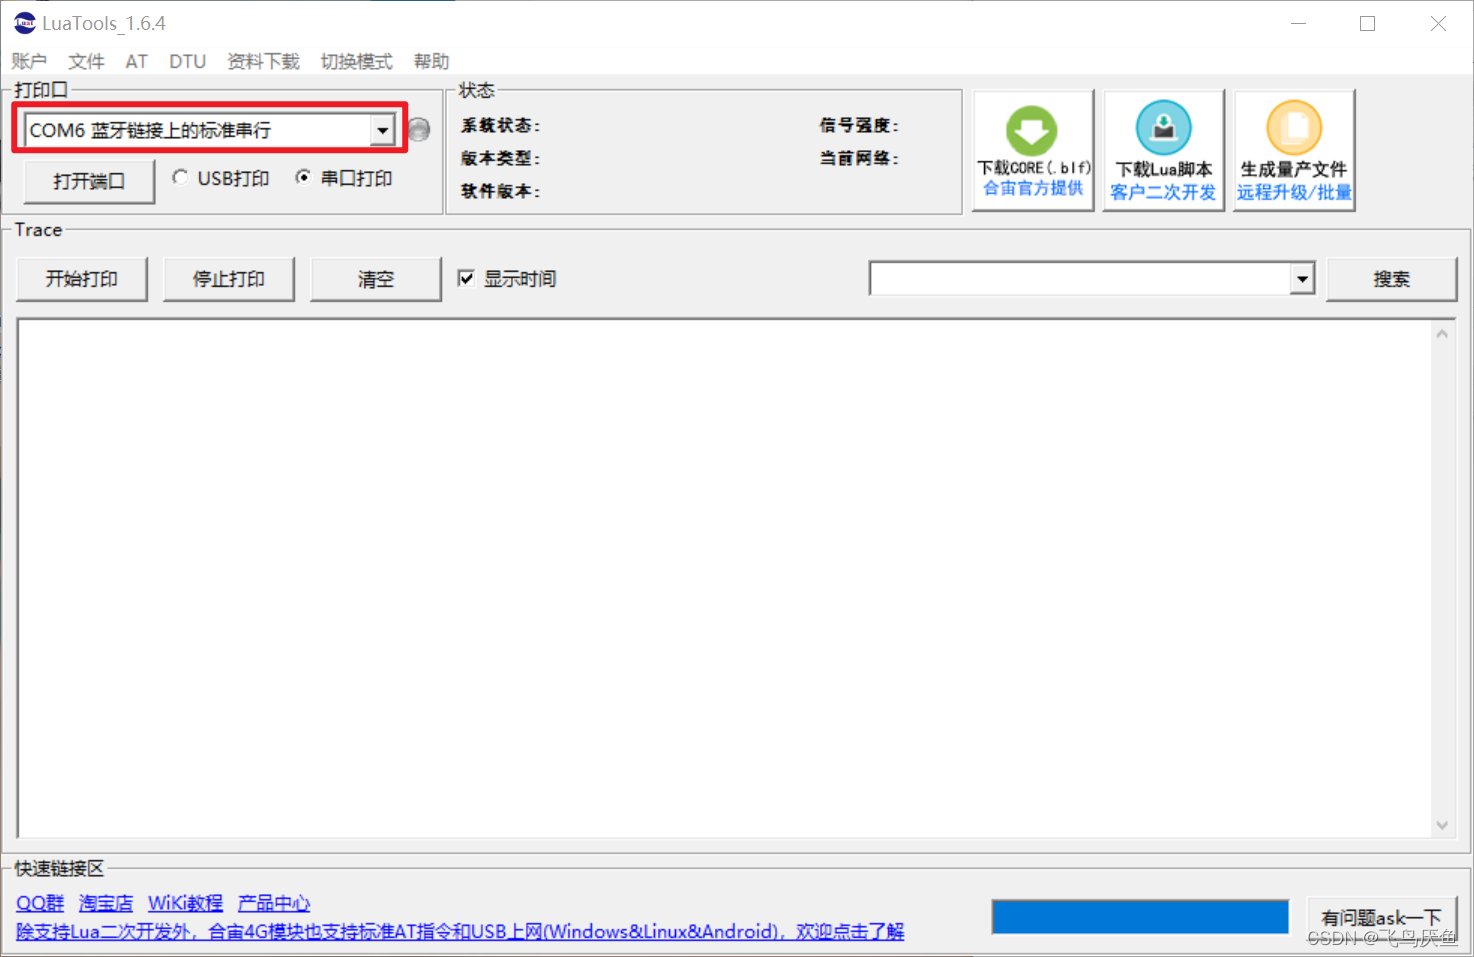Click the blue progress bar

(1140, 917)
